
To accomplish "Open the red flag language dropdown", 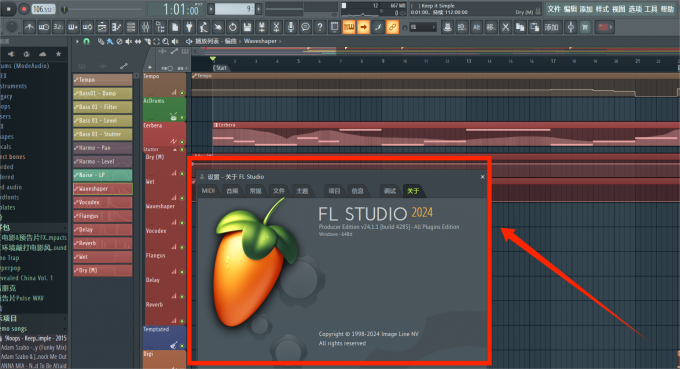I will tap(605, 27).
